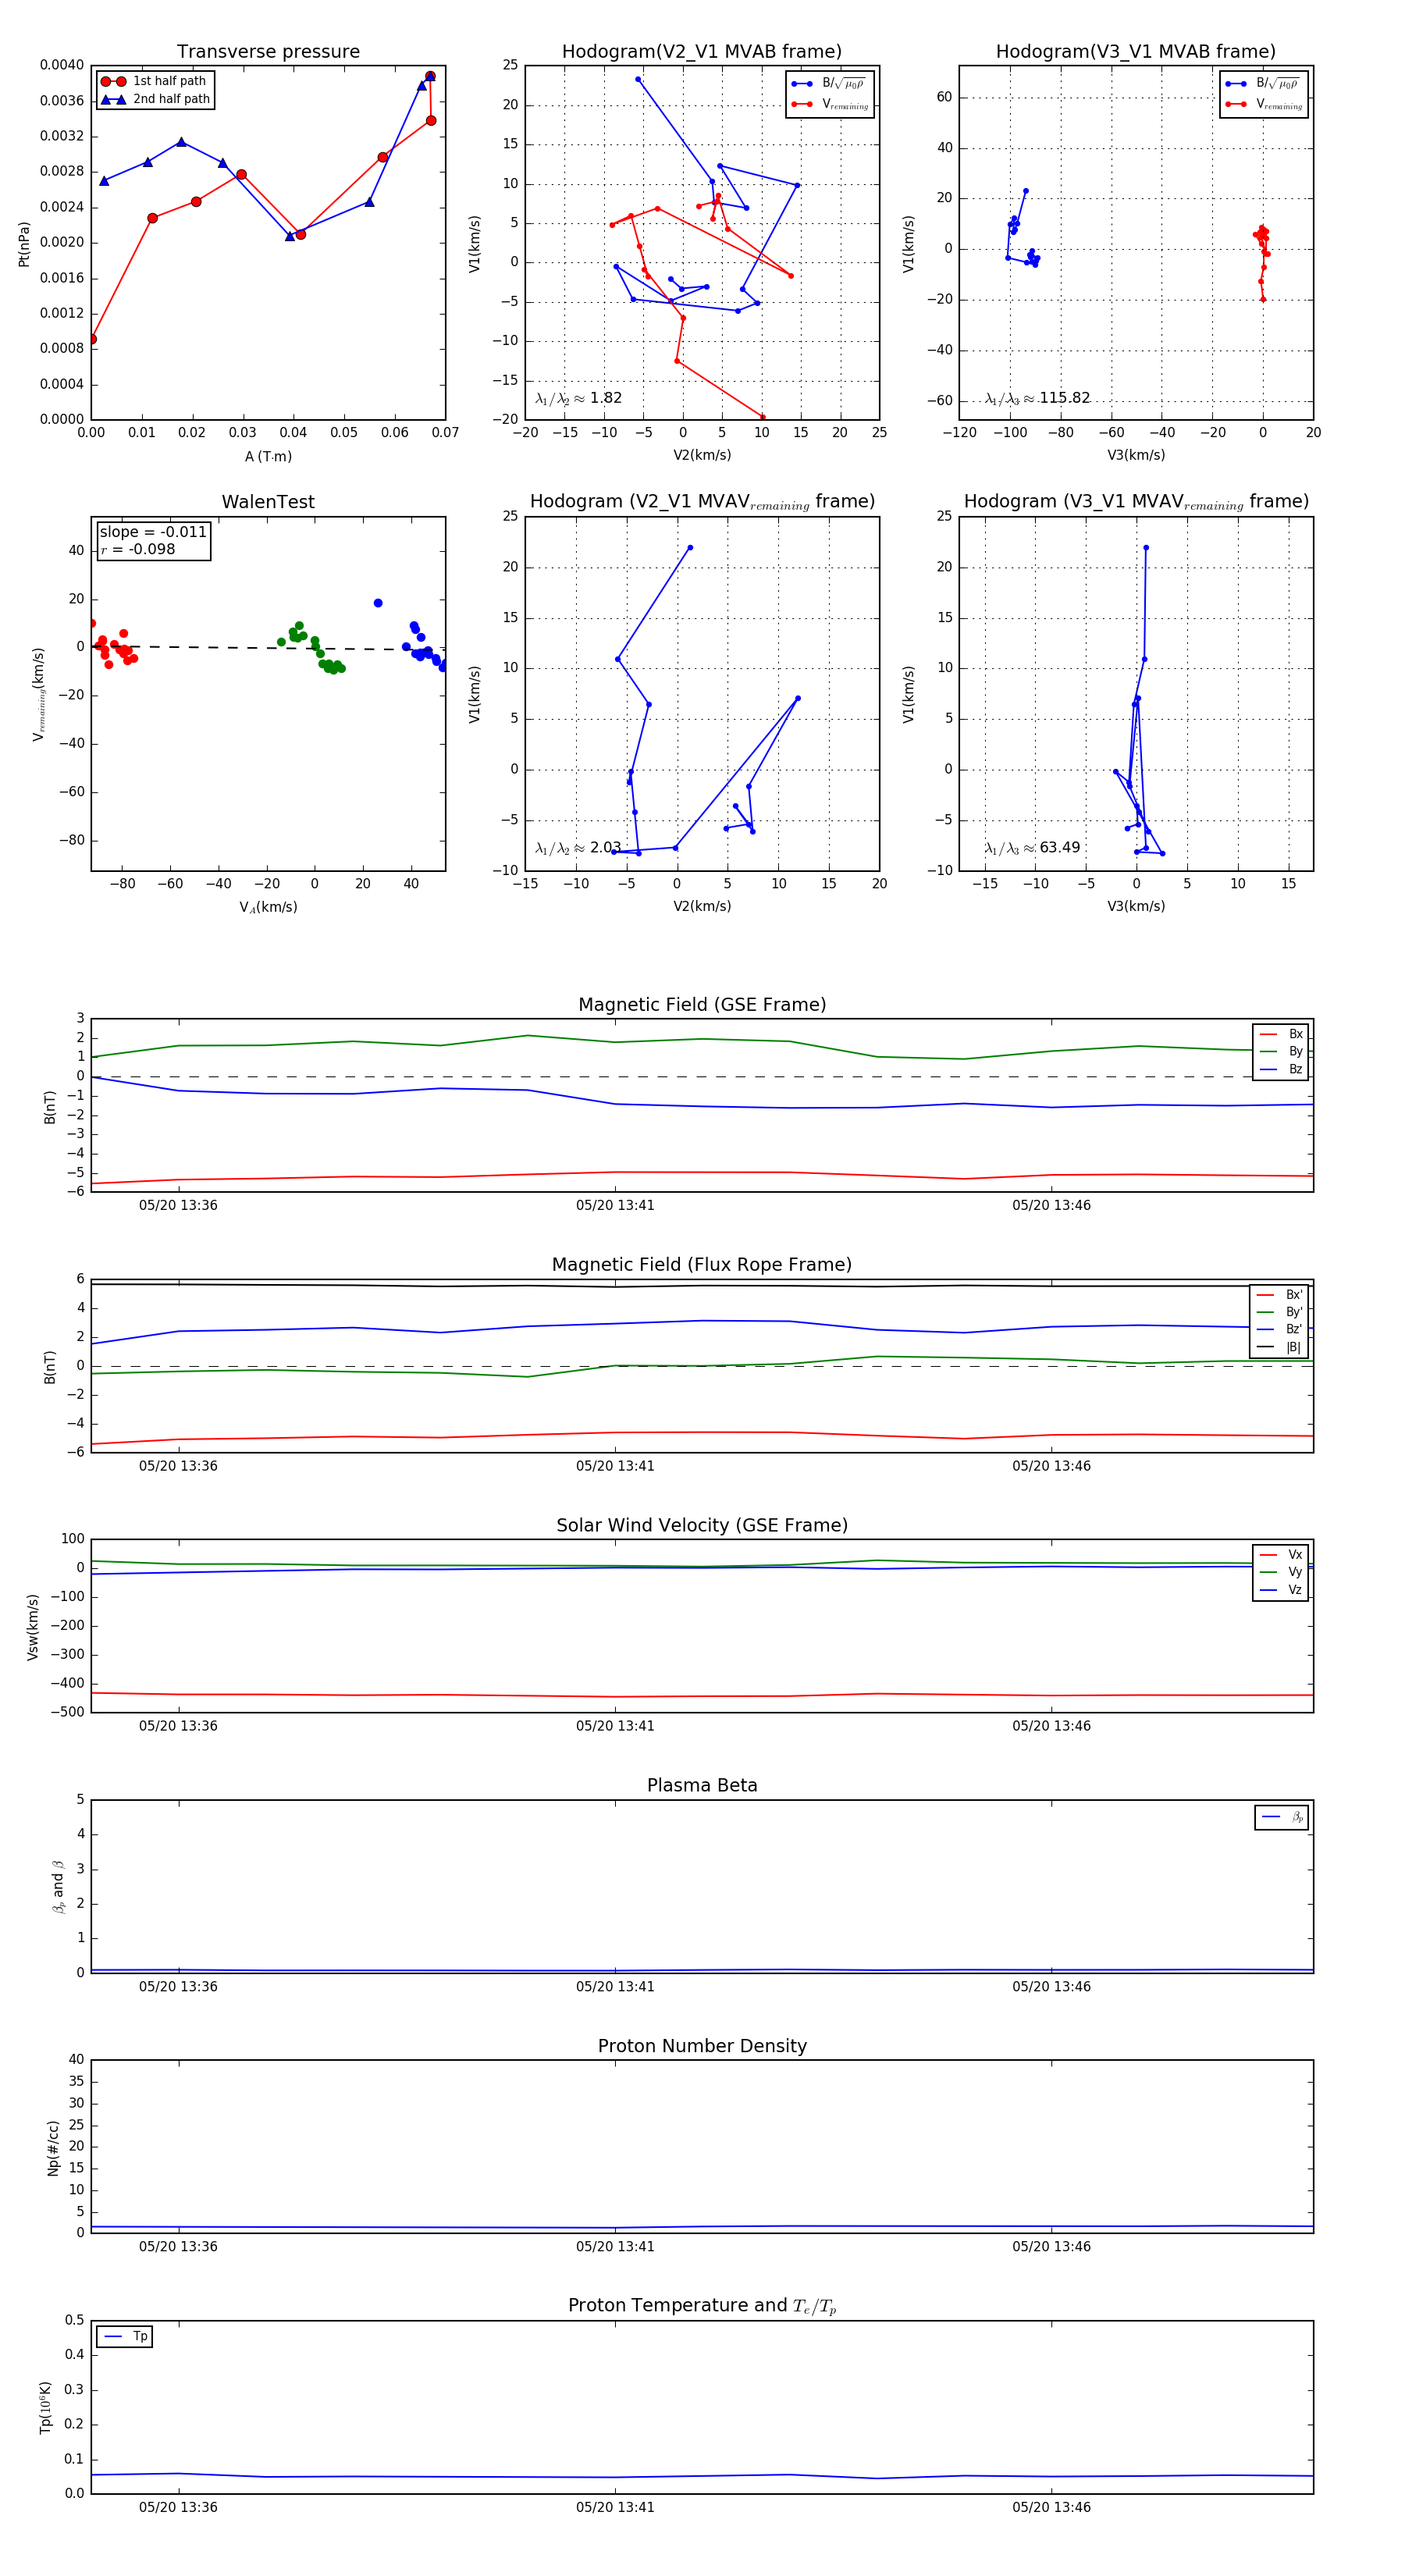Viewport: 1405px width, 2576px height.
Task: Click the 'V_A(km/s)' axis label in WalenTest
Action: pyautogui.click(x=268, y=907)
